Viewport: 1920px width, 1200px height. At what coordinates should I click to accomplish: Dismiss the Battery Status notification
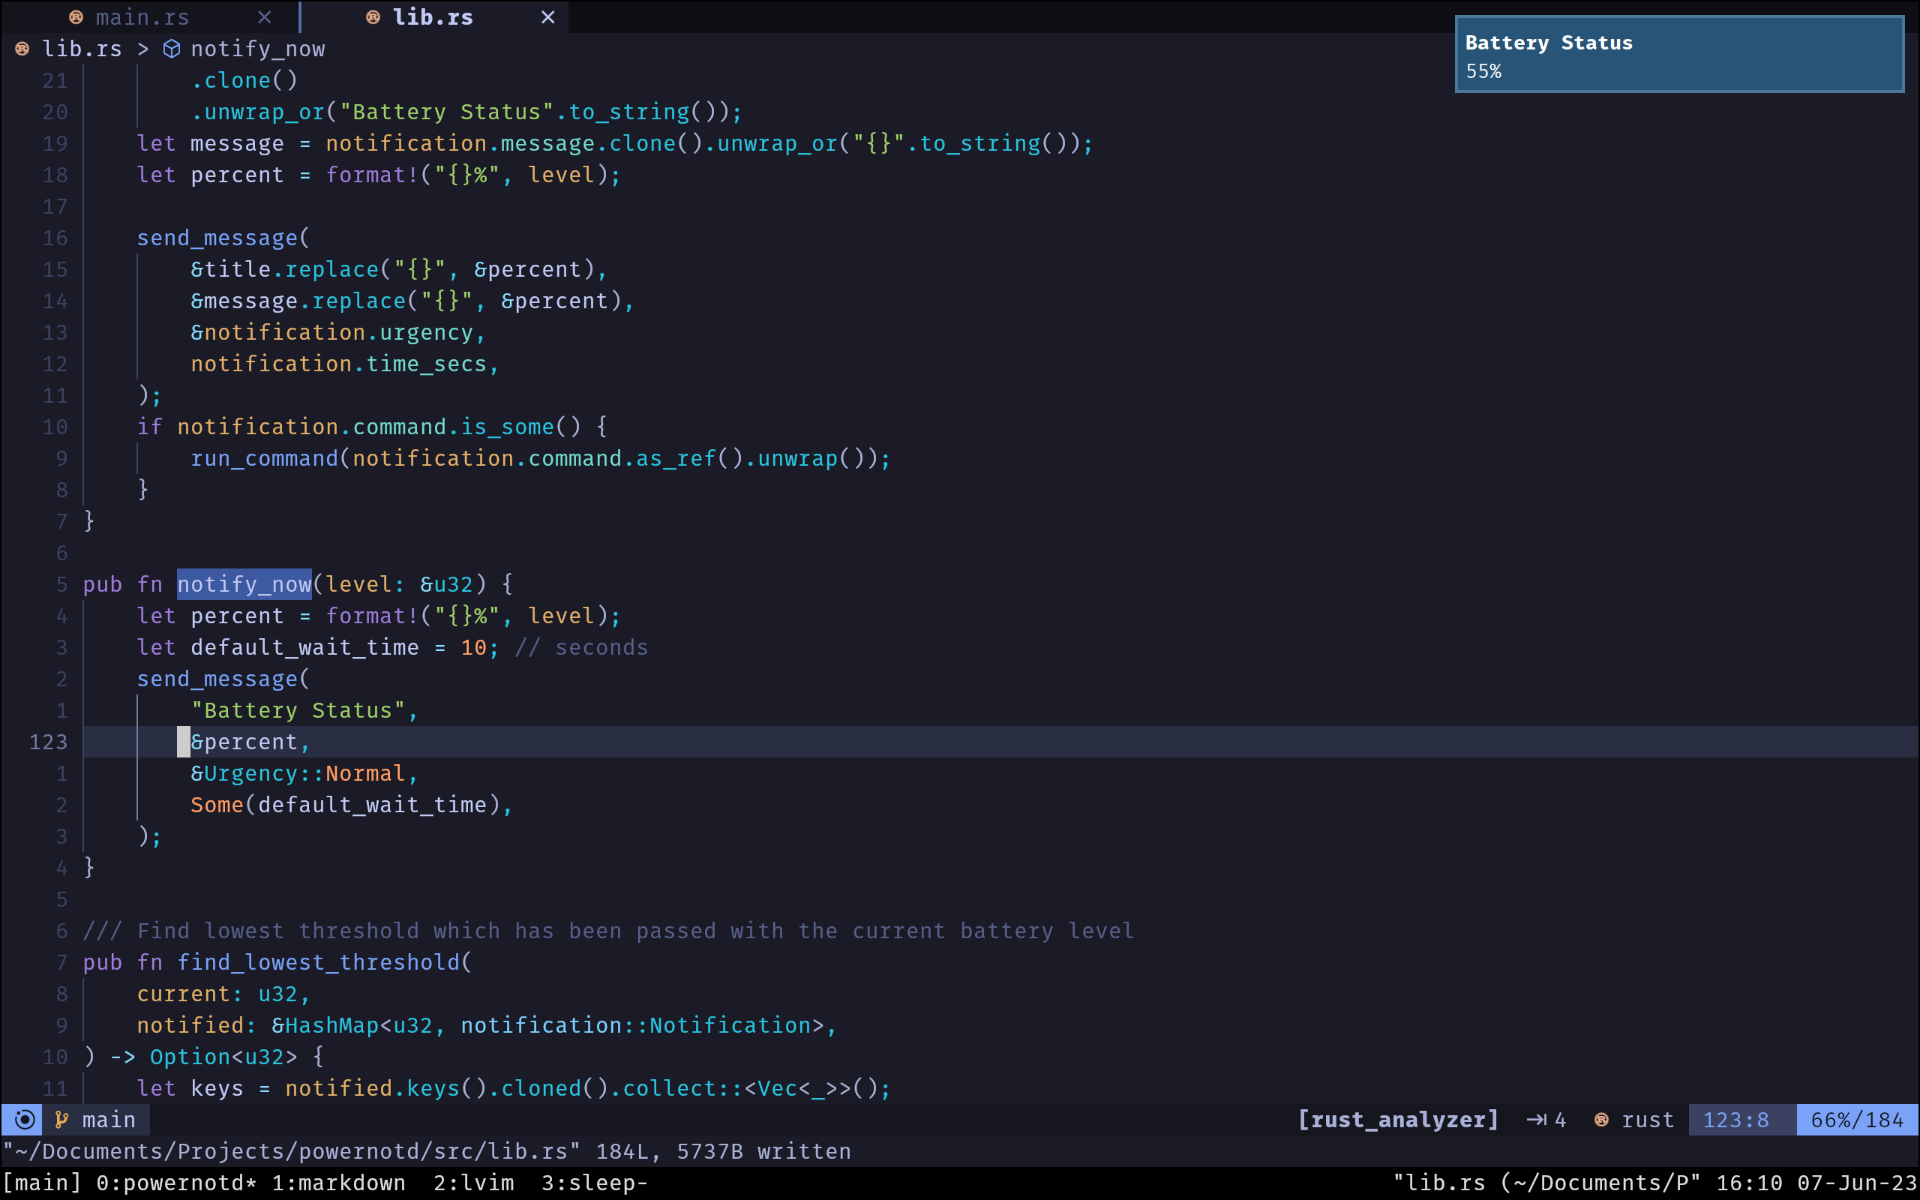pyautogui.click(x=1679, y=55)
